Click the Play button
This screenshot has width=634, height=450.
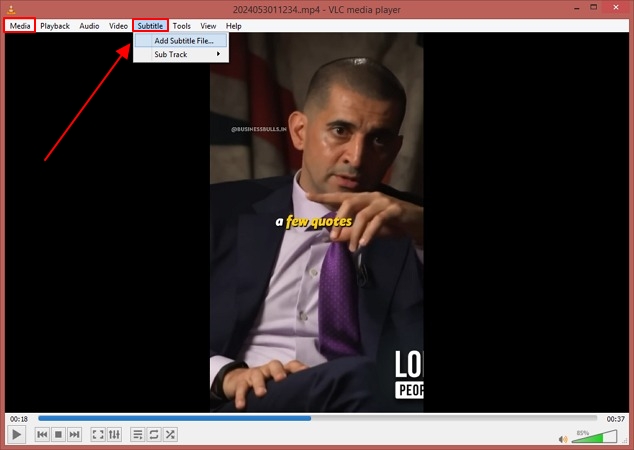pos(17,435)
